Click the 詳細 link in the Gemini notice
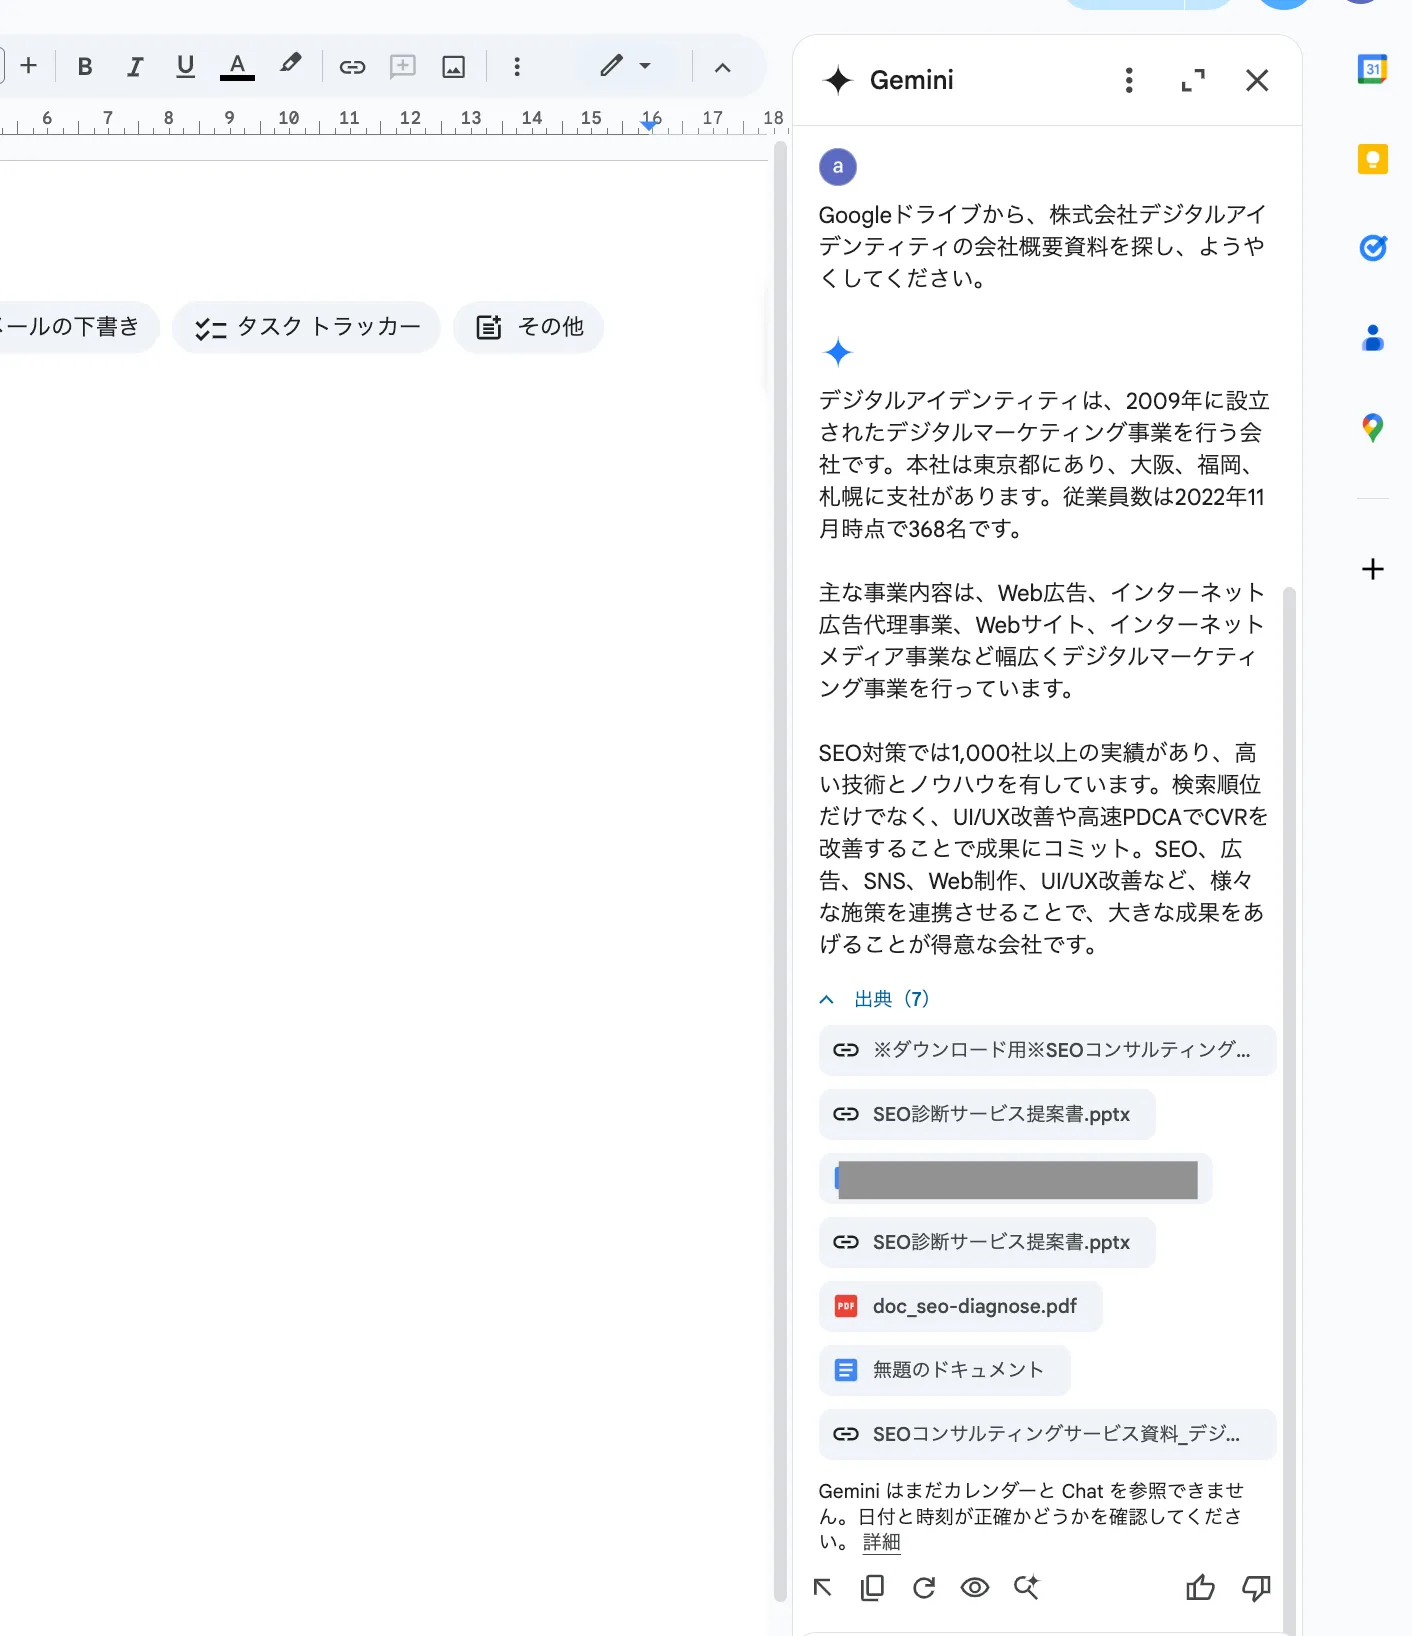The height and width of the screenshot is (1636, 1412). tap(881, 1542)
